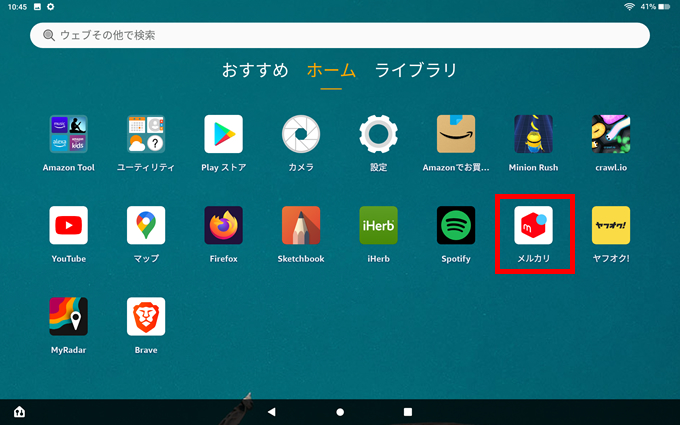
Task: Open the ヤフオク! app
Action: pyautogui.click(x=611, y=225)
